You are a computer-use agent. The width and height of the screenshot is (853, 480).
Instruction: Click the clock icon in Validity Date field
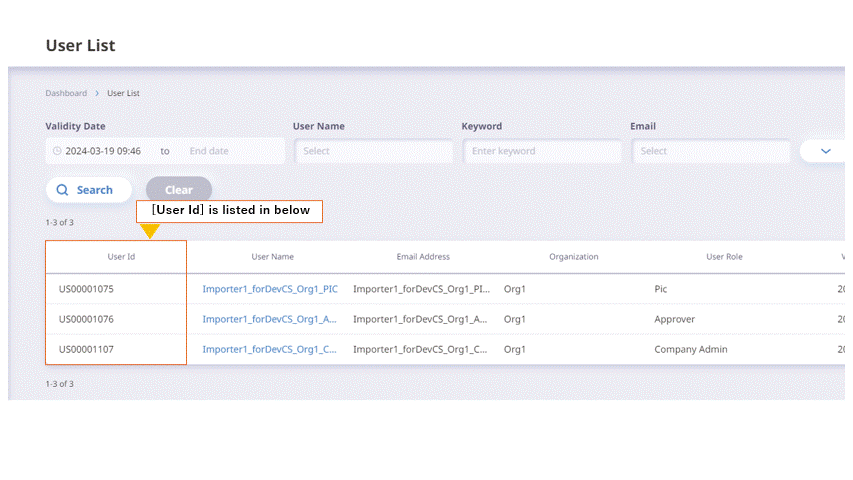tap(57, 151)
